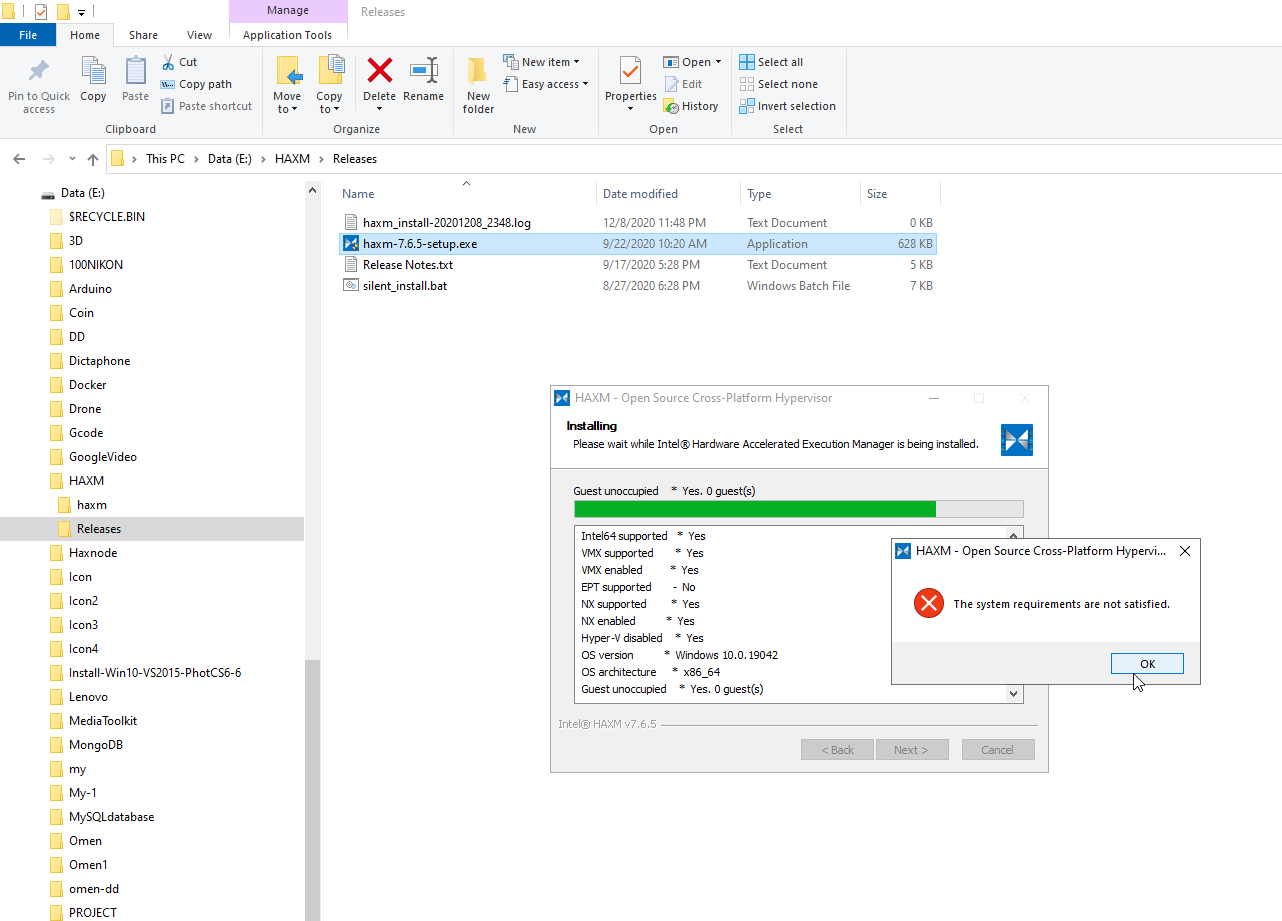The image size is (1282, 921).
Task: Close the system requirements error dialog
Action: (x=1185, y=551)
